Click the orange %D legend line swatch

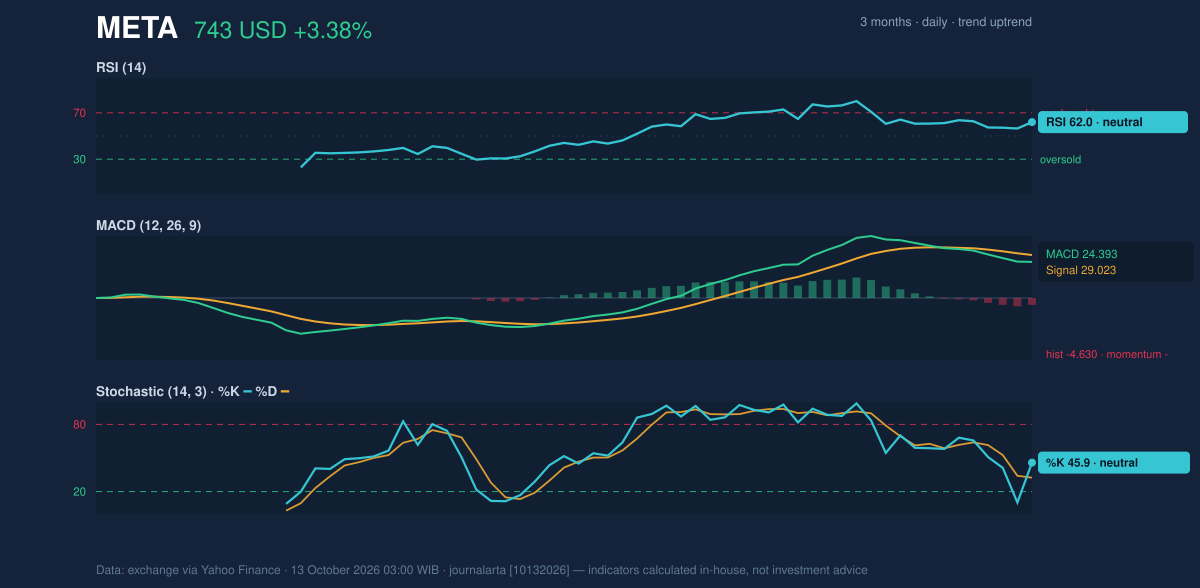pos(285,392)
